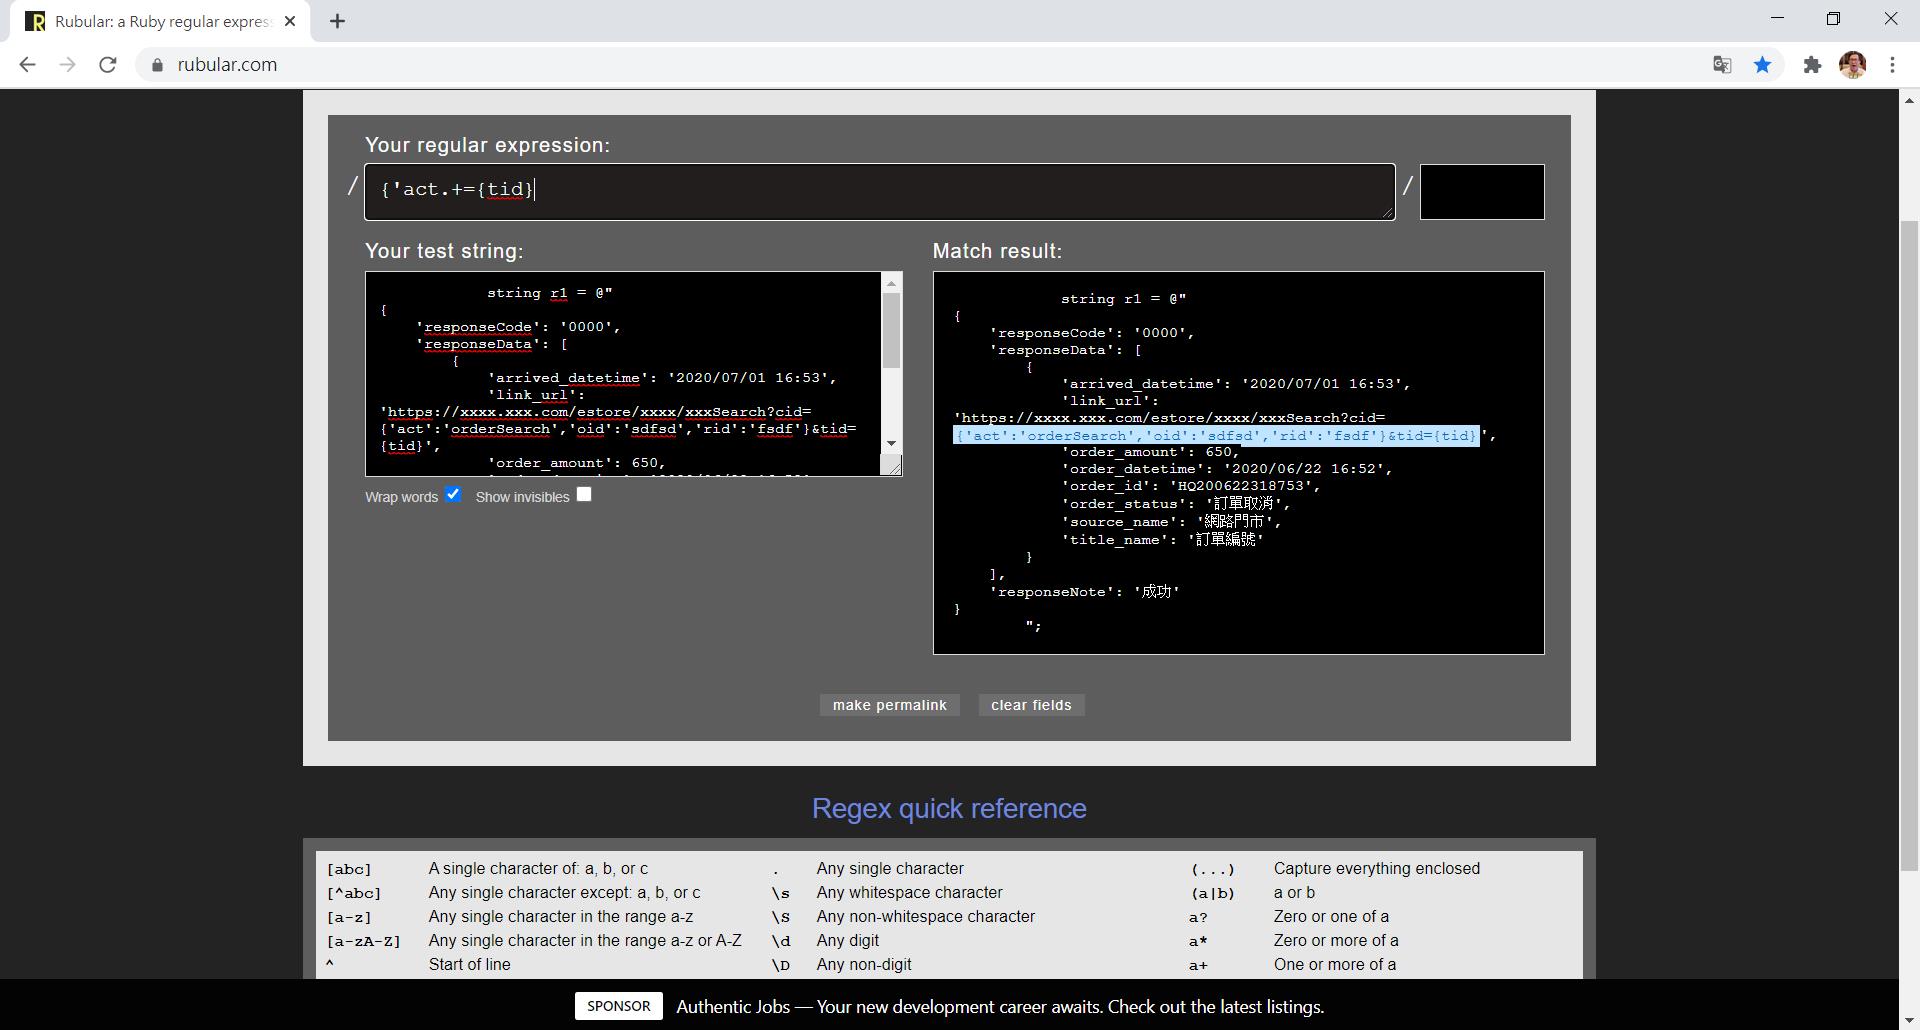The width and height of the screenshot is (1920, 1030).
Task: Click the 'Your regular expression:' label
Action: click(x=487, y=145)
